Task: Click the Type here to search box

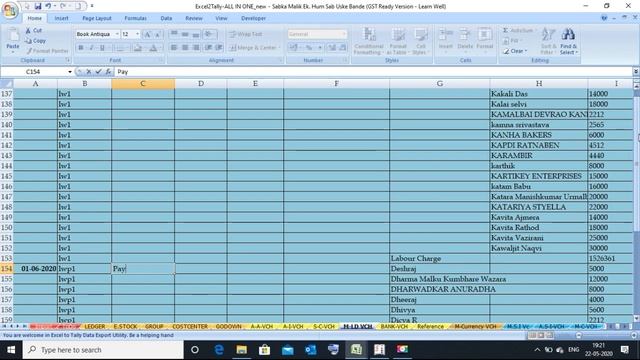Action: click(x=103, y=350)
